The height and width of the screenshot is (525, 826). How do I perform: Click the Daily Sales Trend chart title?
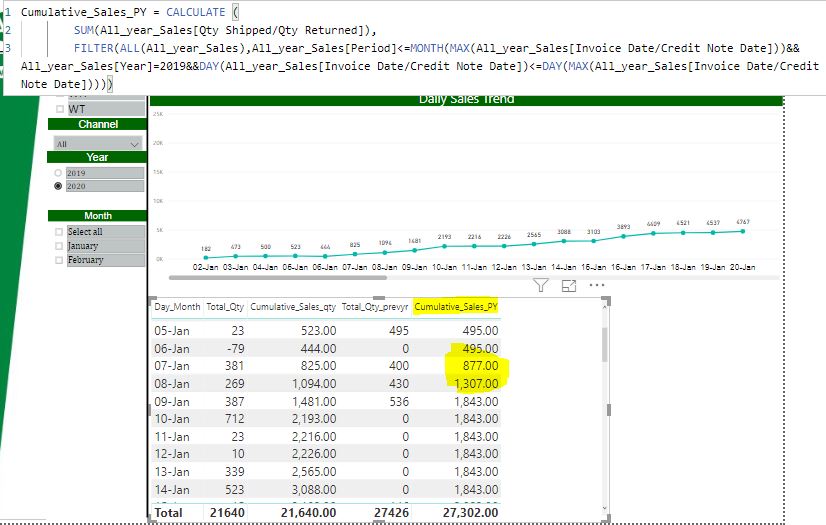466,99
